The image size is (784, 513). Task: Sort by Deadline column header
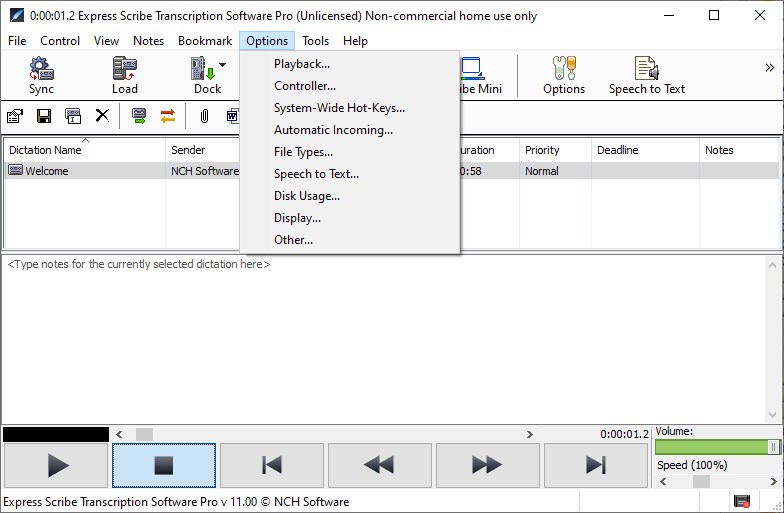pyautogui.click(x=646, y=150)
